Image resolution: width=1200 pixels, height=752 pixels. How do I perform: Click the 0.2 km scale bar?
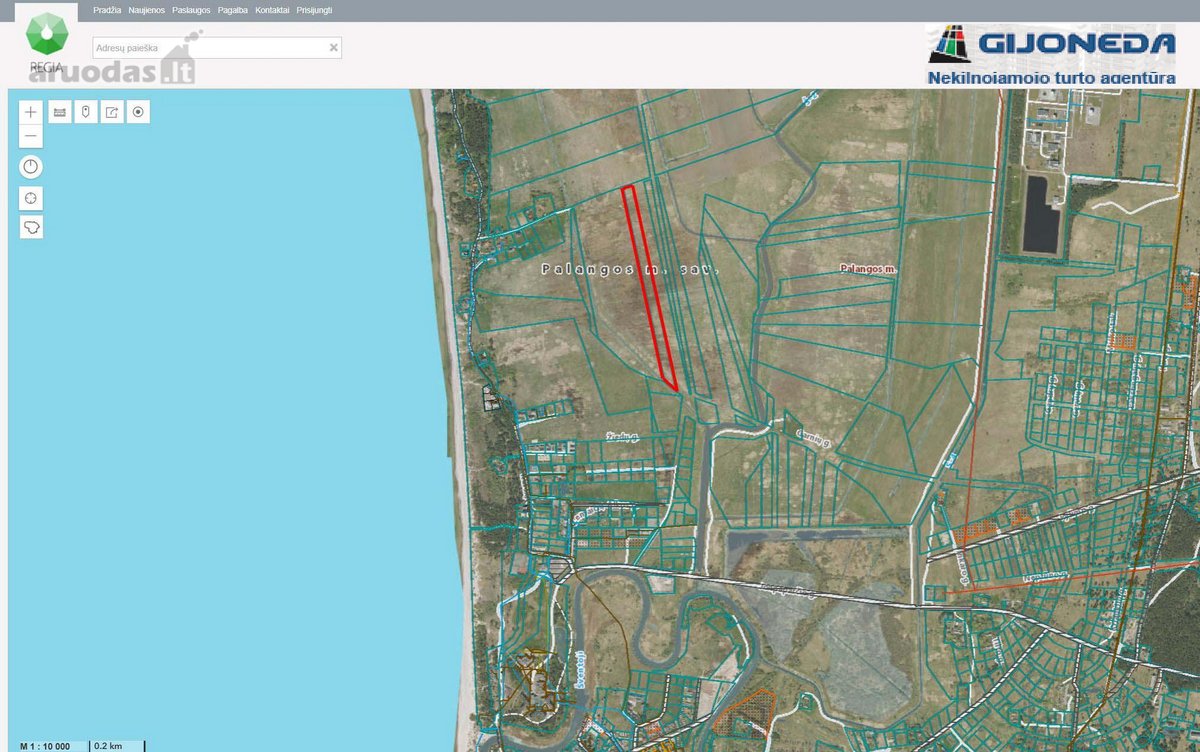point(117,746)
